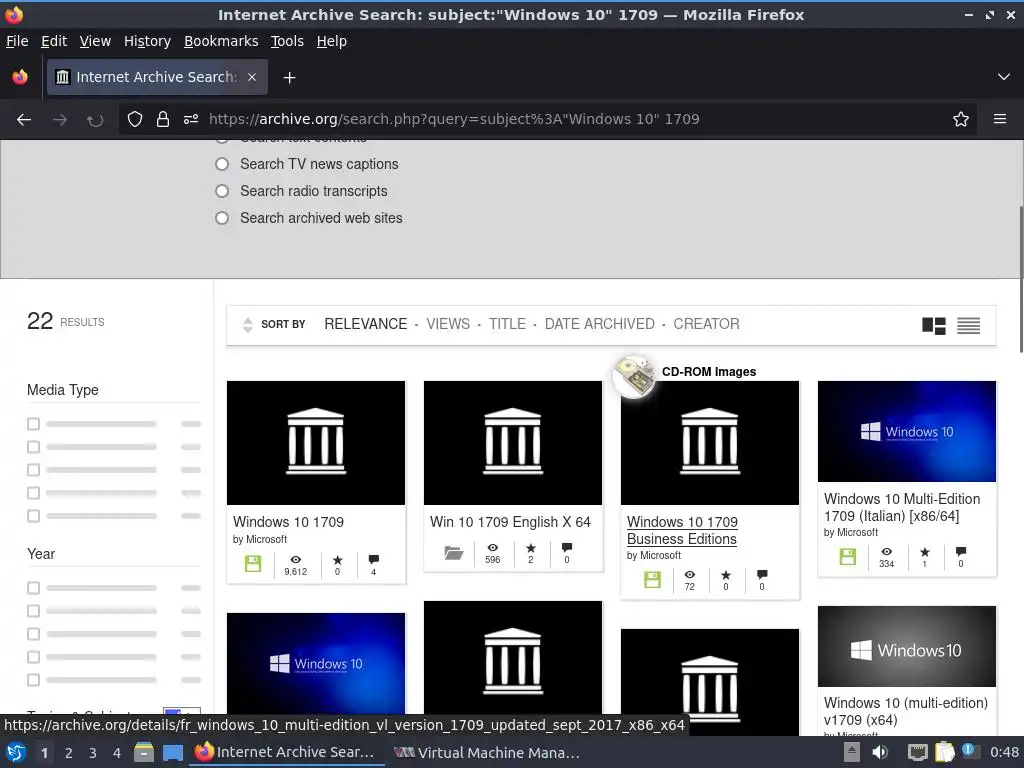1024x768 pixels.
Task: Open site permissions icon in address bar
Action: [191, 119]
